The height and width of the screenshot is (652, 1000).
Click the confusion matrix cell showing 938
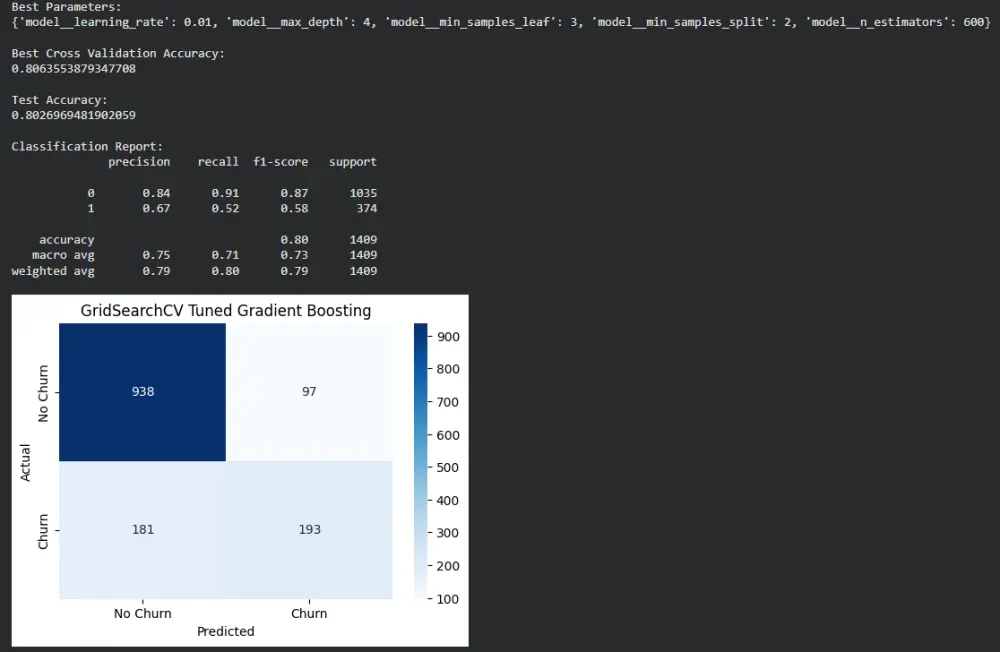[x=142, y=392]
